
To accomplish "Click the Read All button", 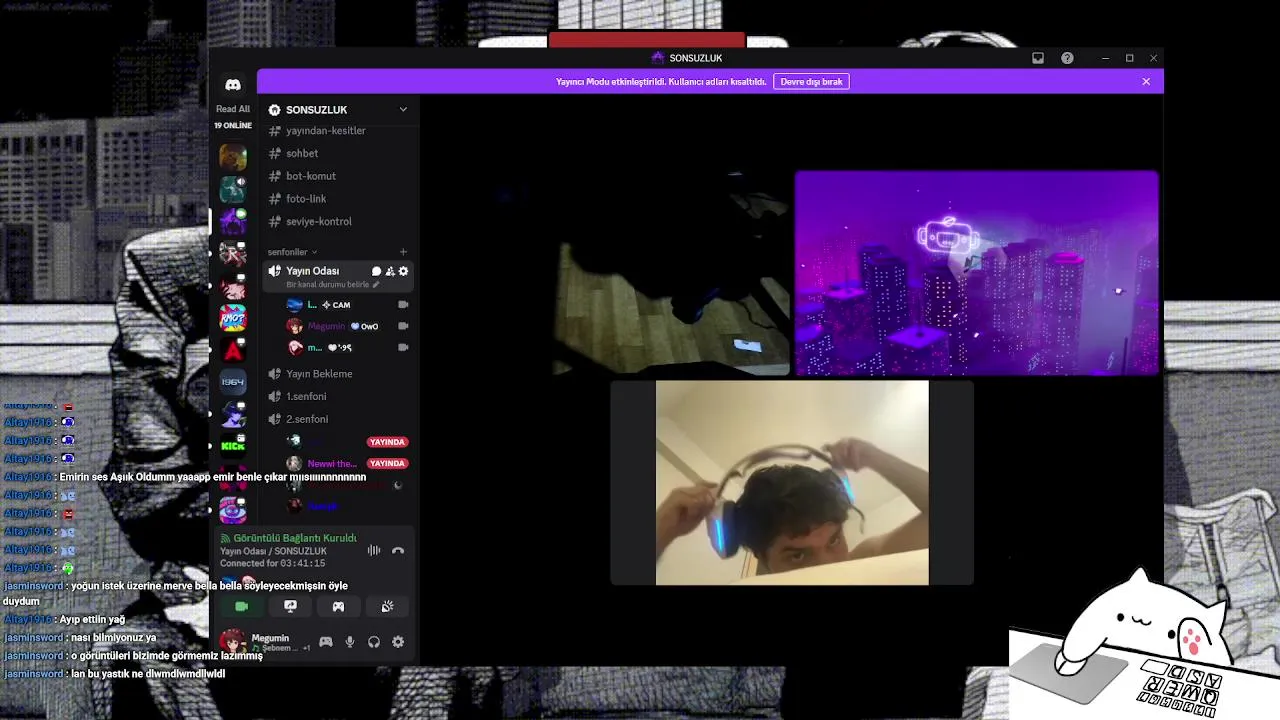I will [233, 109].
